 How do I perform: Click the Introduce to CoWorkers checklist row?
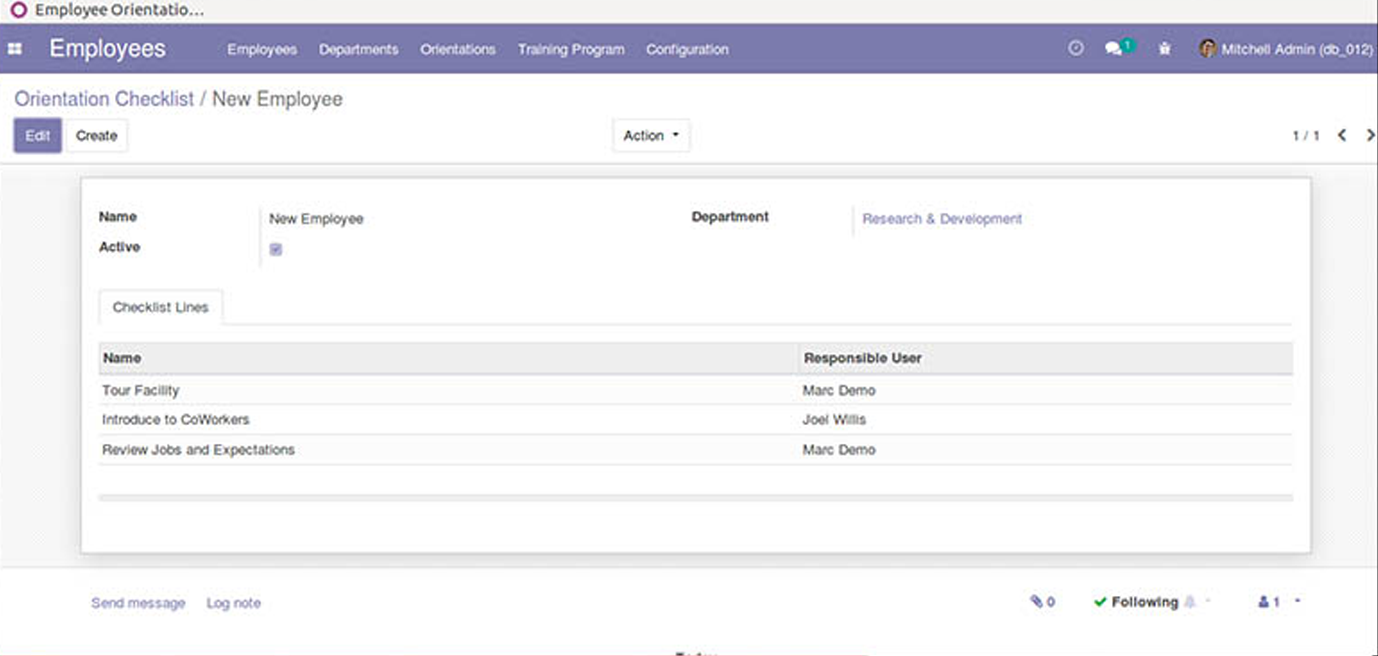click(x=176, y=420)
